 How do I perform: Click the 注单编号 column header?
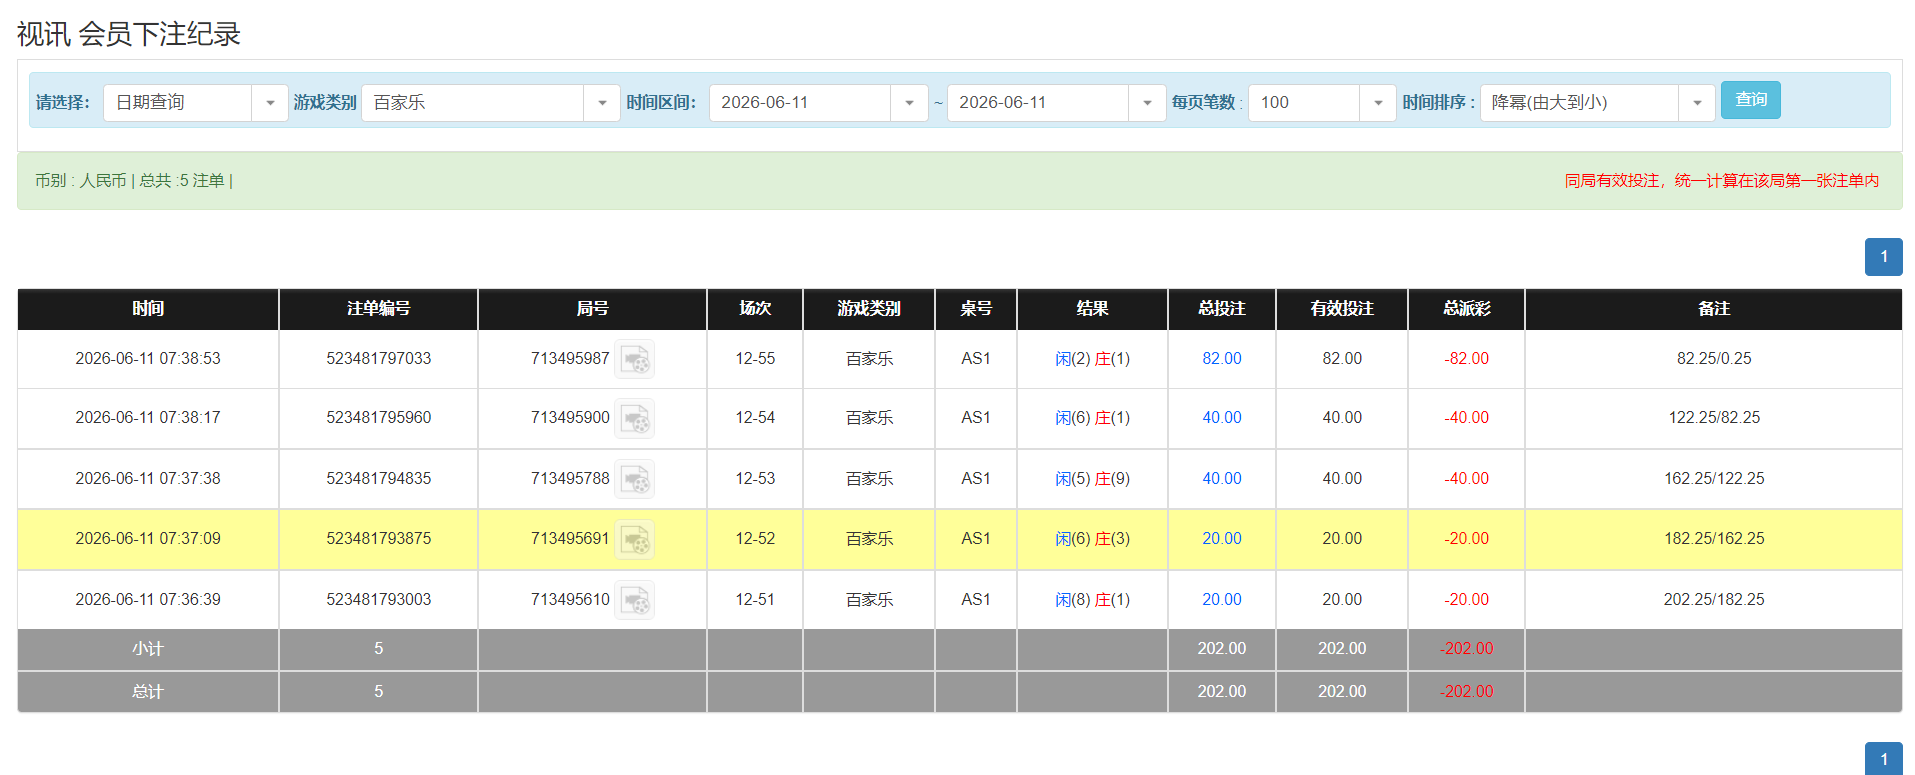point(379,309)
